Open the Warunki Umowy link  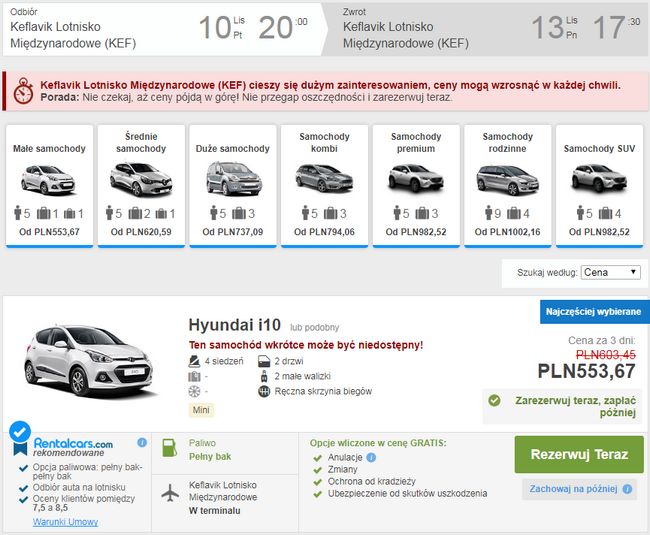[x=65, y=522]
